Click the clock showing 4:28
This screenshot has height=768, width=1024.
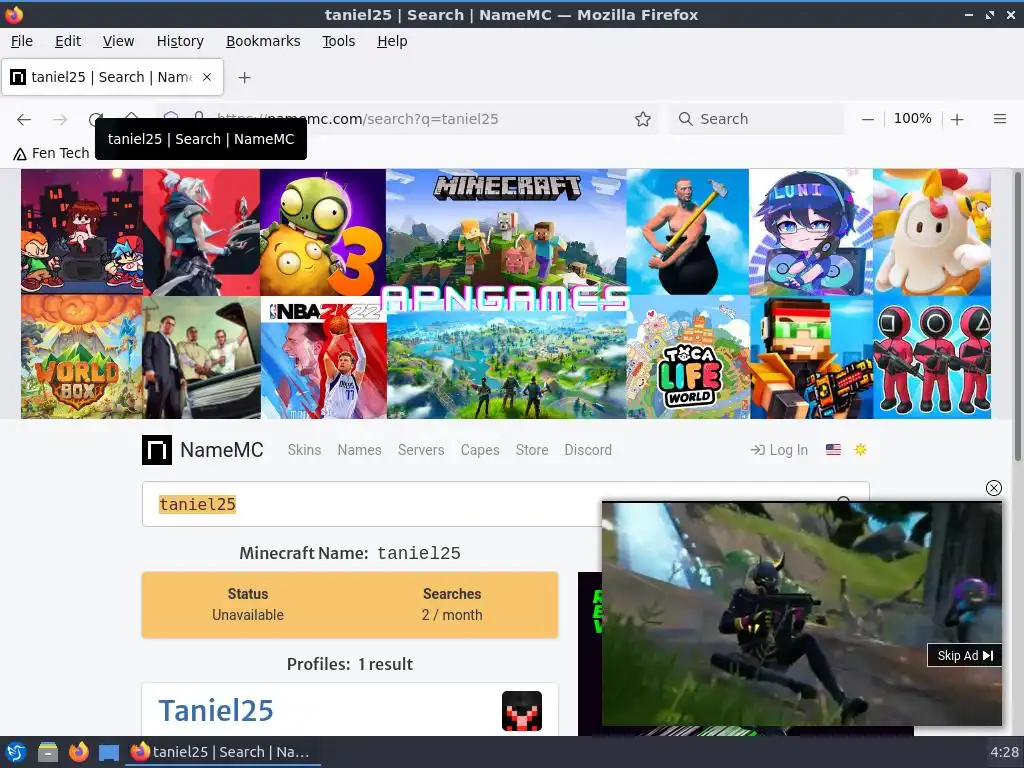(1004, 752)
